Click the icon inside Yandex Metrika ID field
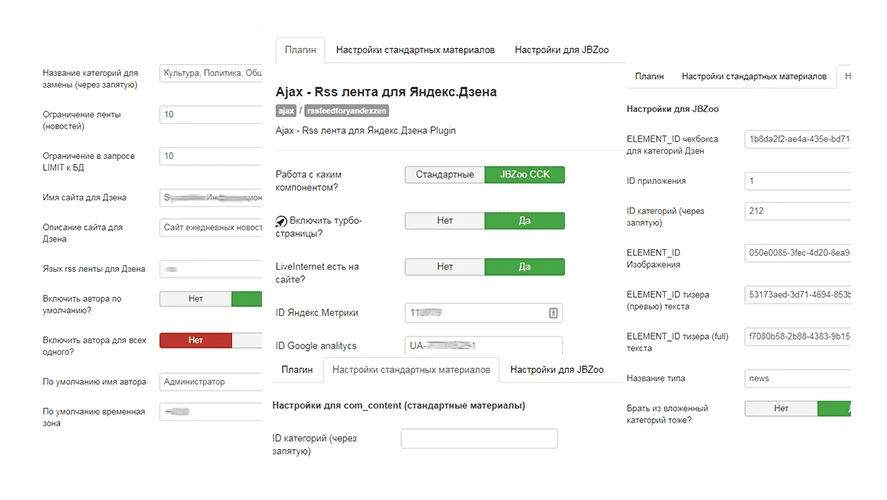This screenshot has width=887, height=500. pos(553,313)
